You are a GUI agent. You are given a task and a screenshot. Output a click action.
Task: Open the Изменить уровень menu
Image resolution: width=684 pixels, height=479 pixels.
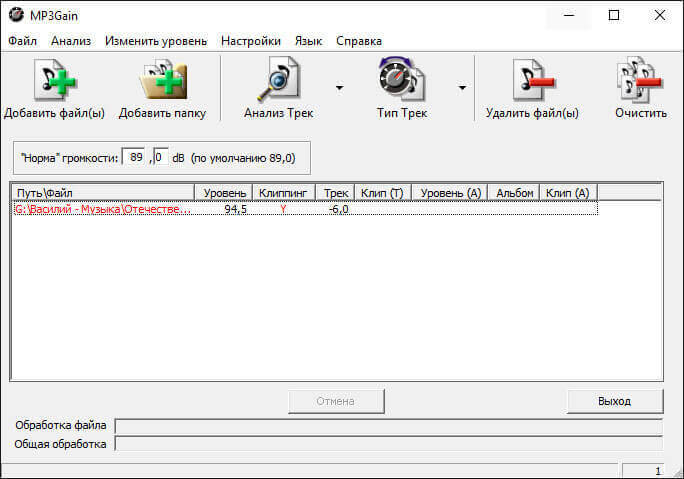click(156, 41)
